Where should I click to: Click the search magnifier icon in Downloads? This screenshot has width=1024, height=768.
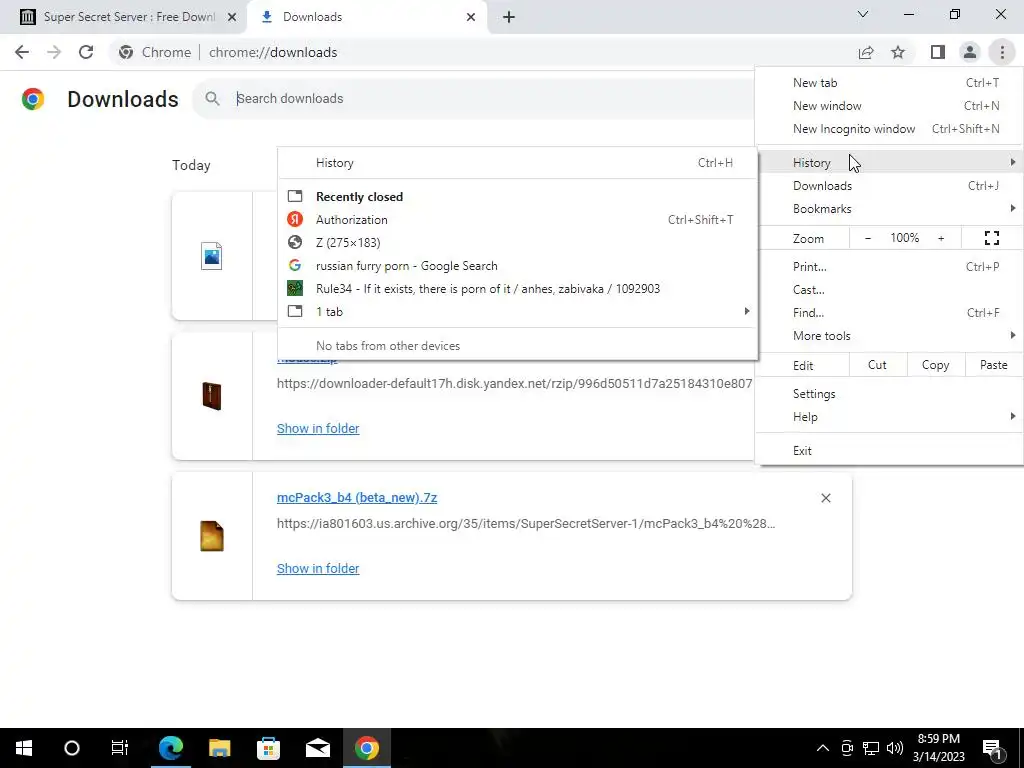tap(212, 99)
